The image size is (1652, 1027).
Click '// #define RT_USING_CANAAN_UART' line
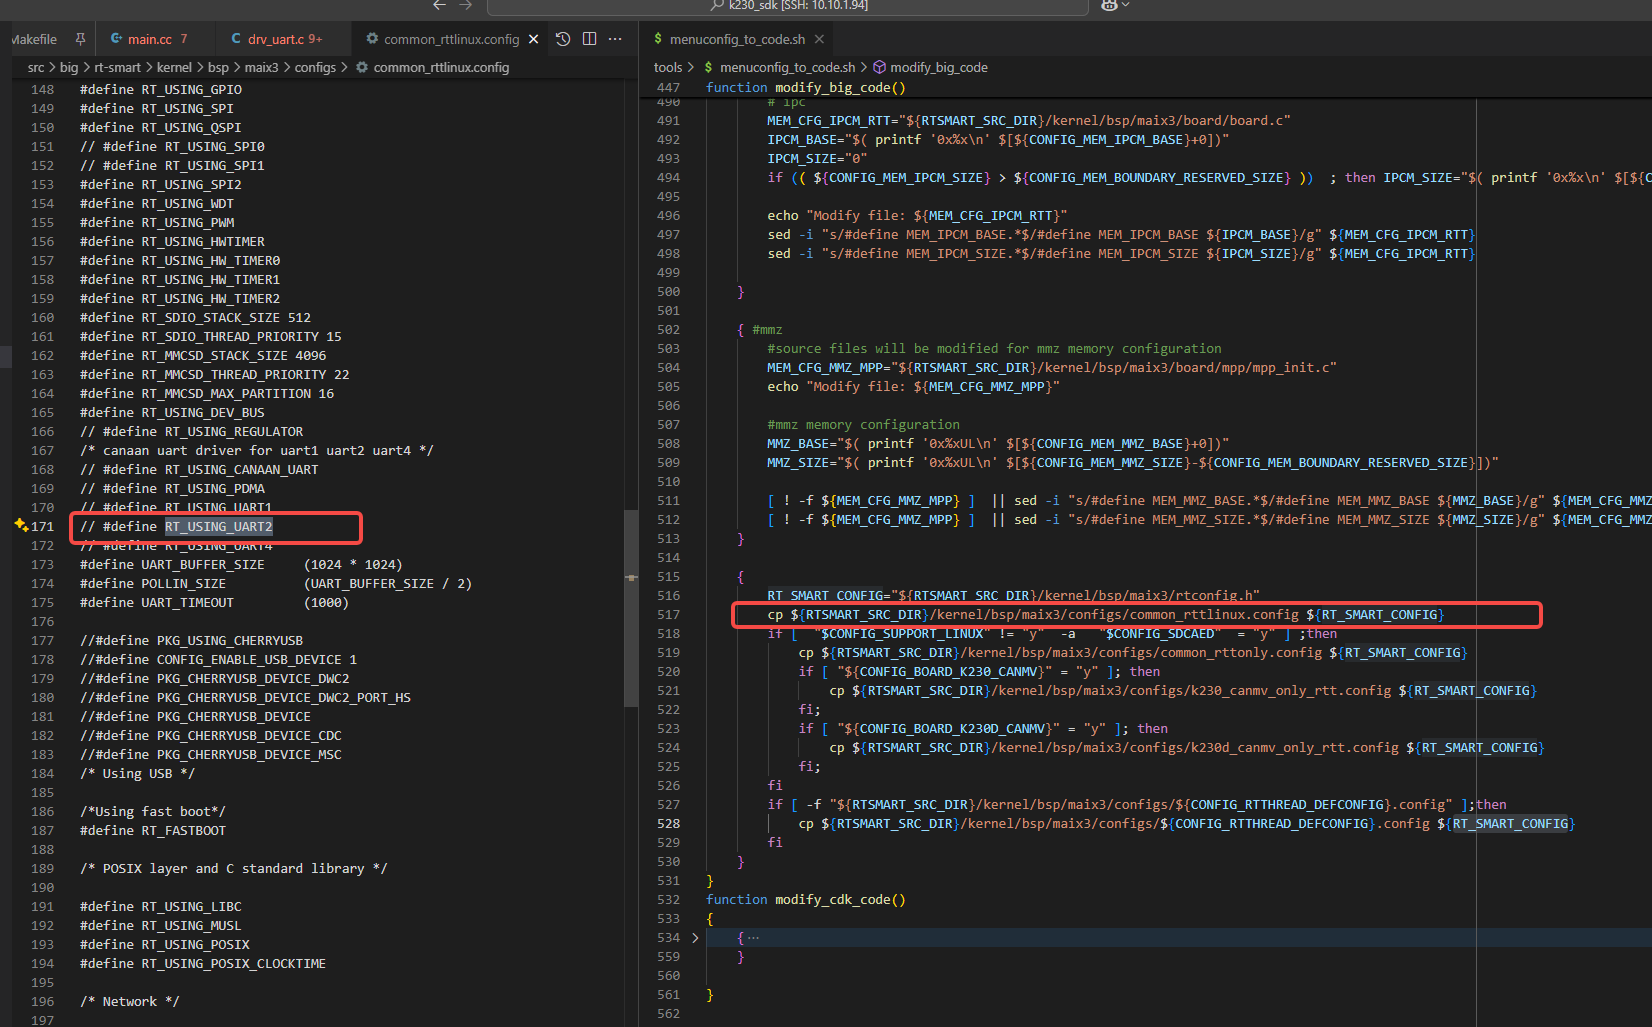(x=199, y=469)
